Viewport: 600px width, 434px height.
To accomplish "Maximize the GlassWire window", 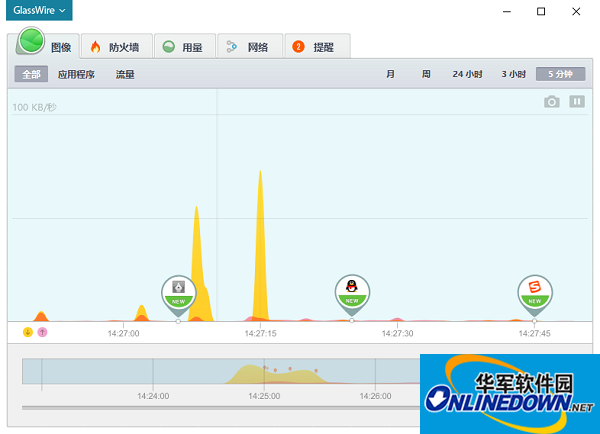I will pos(541,11).
